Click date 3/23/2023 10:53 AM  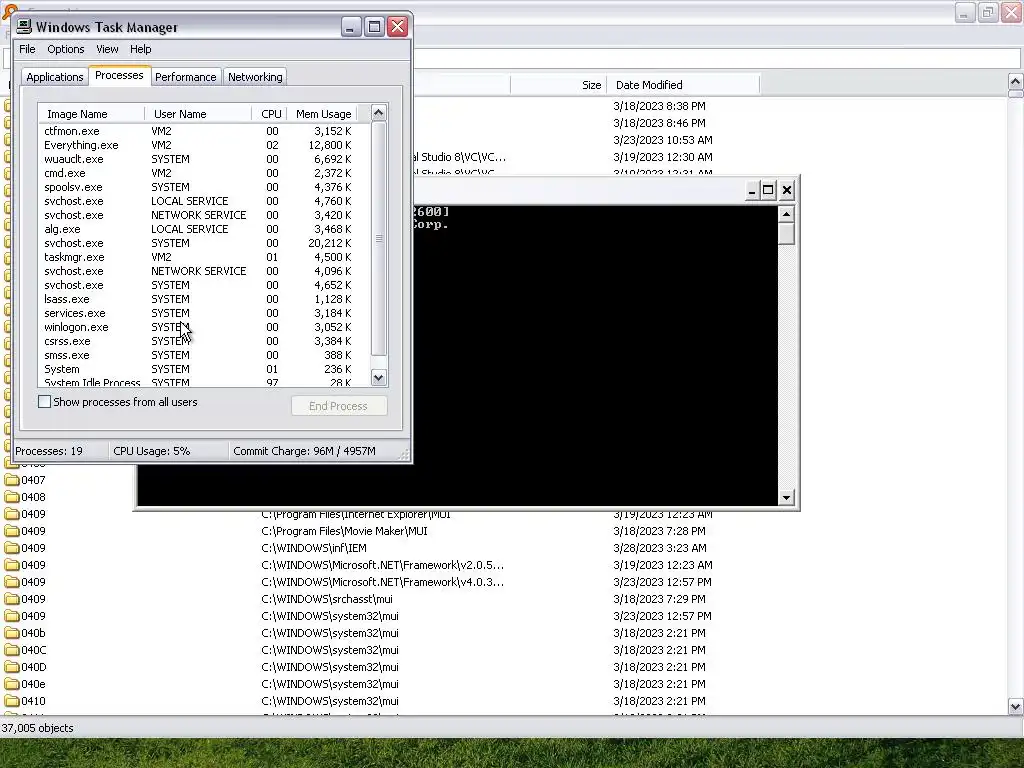[x=662, y=140]
